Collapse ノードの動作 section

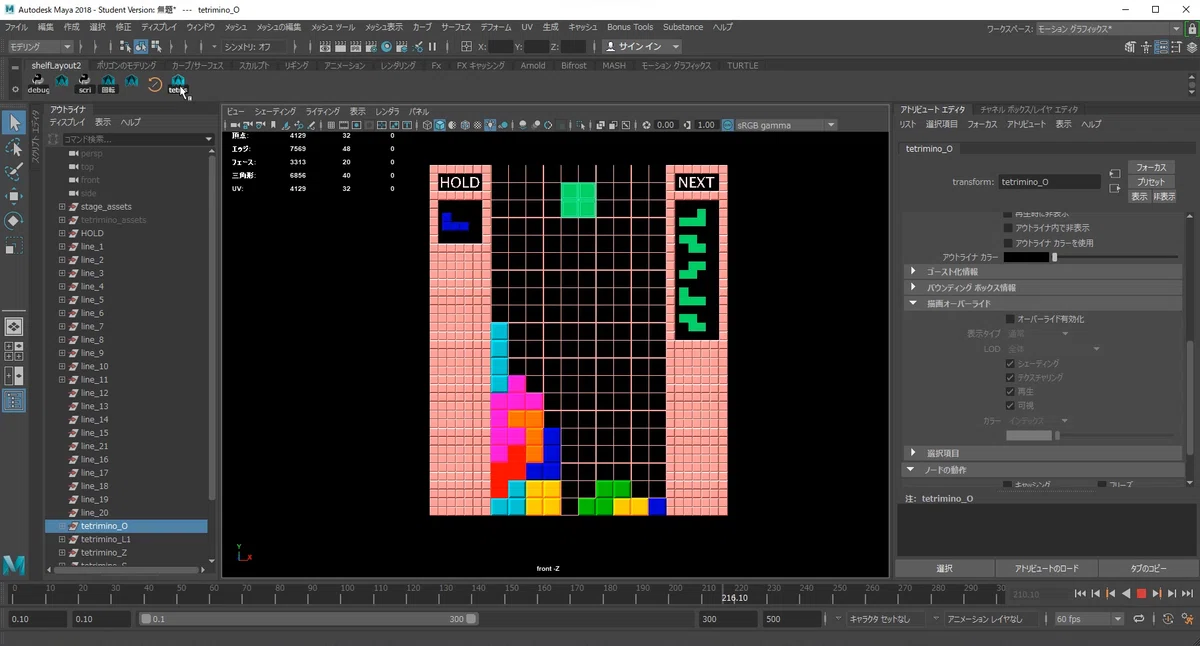[x=1043, y=469]
